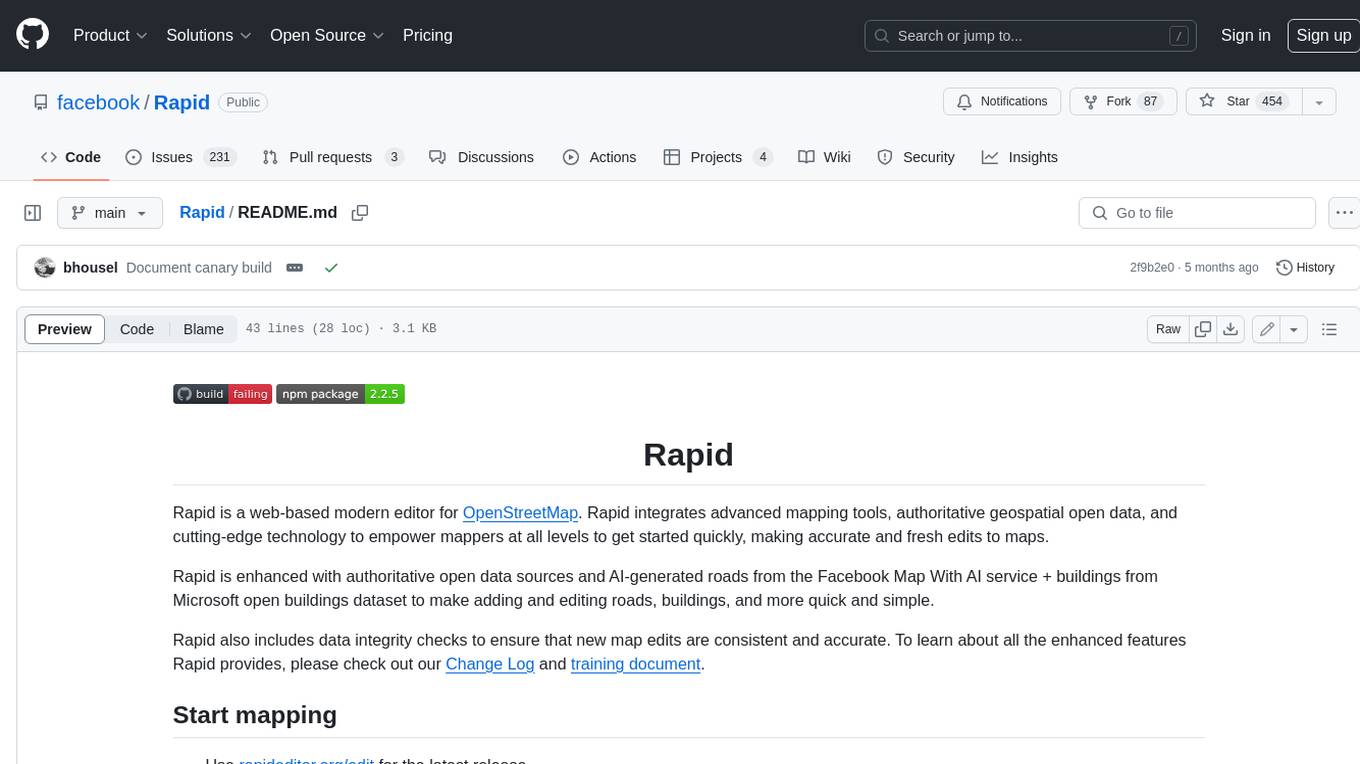Click the Fork count 87

[x=1150, y=101]
